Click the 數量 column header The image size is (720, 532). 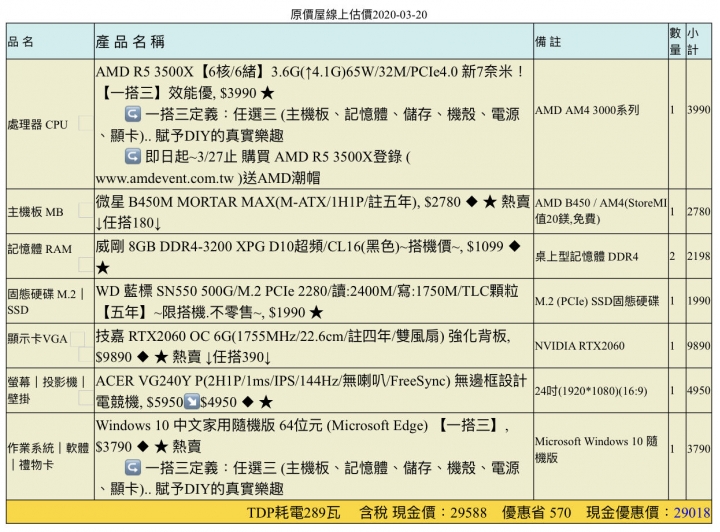[675, 41]
